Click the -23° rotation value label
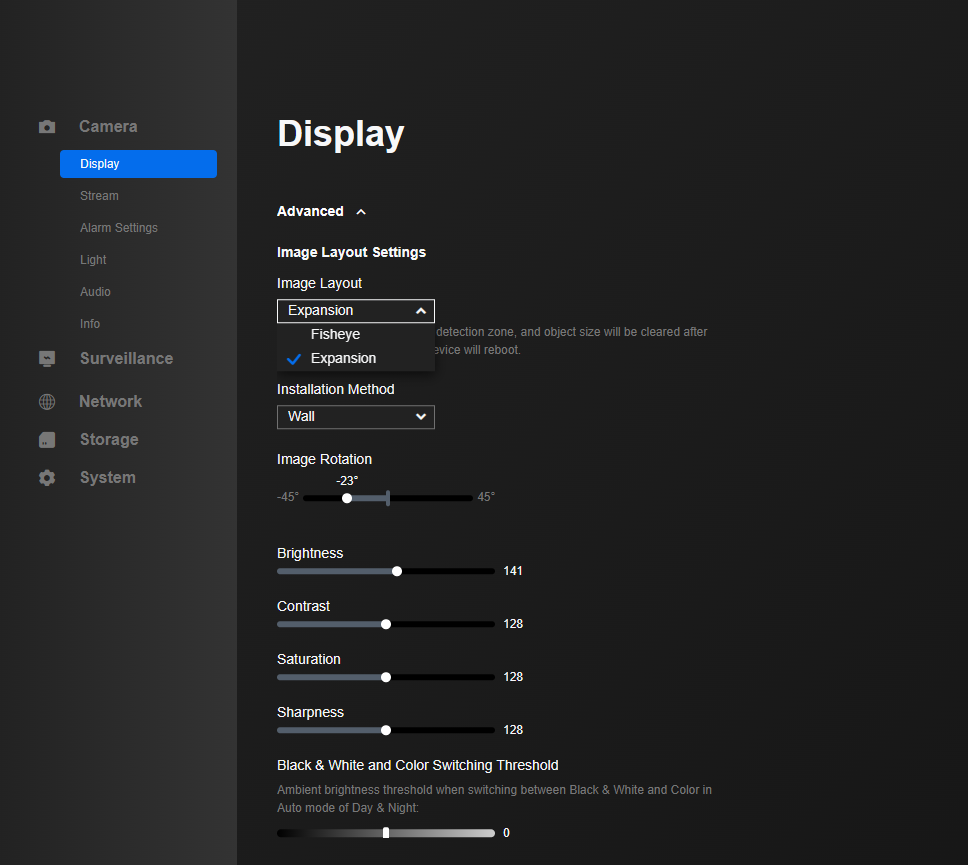This screenshot has width=968, height=865. coord(347,480)
